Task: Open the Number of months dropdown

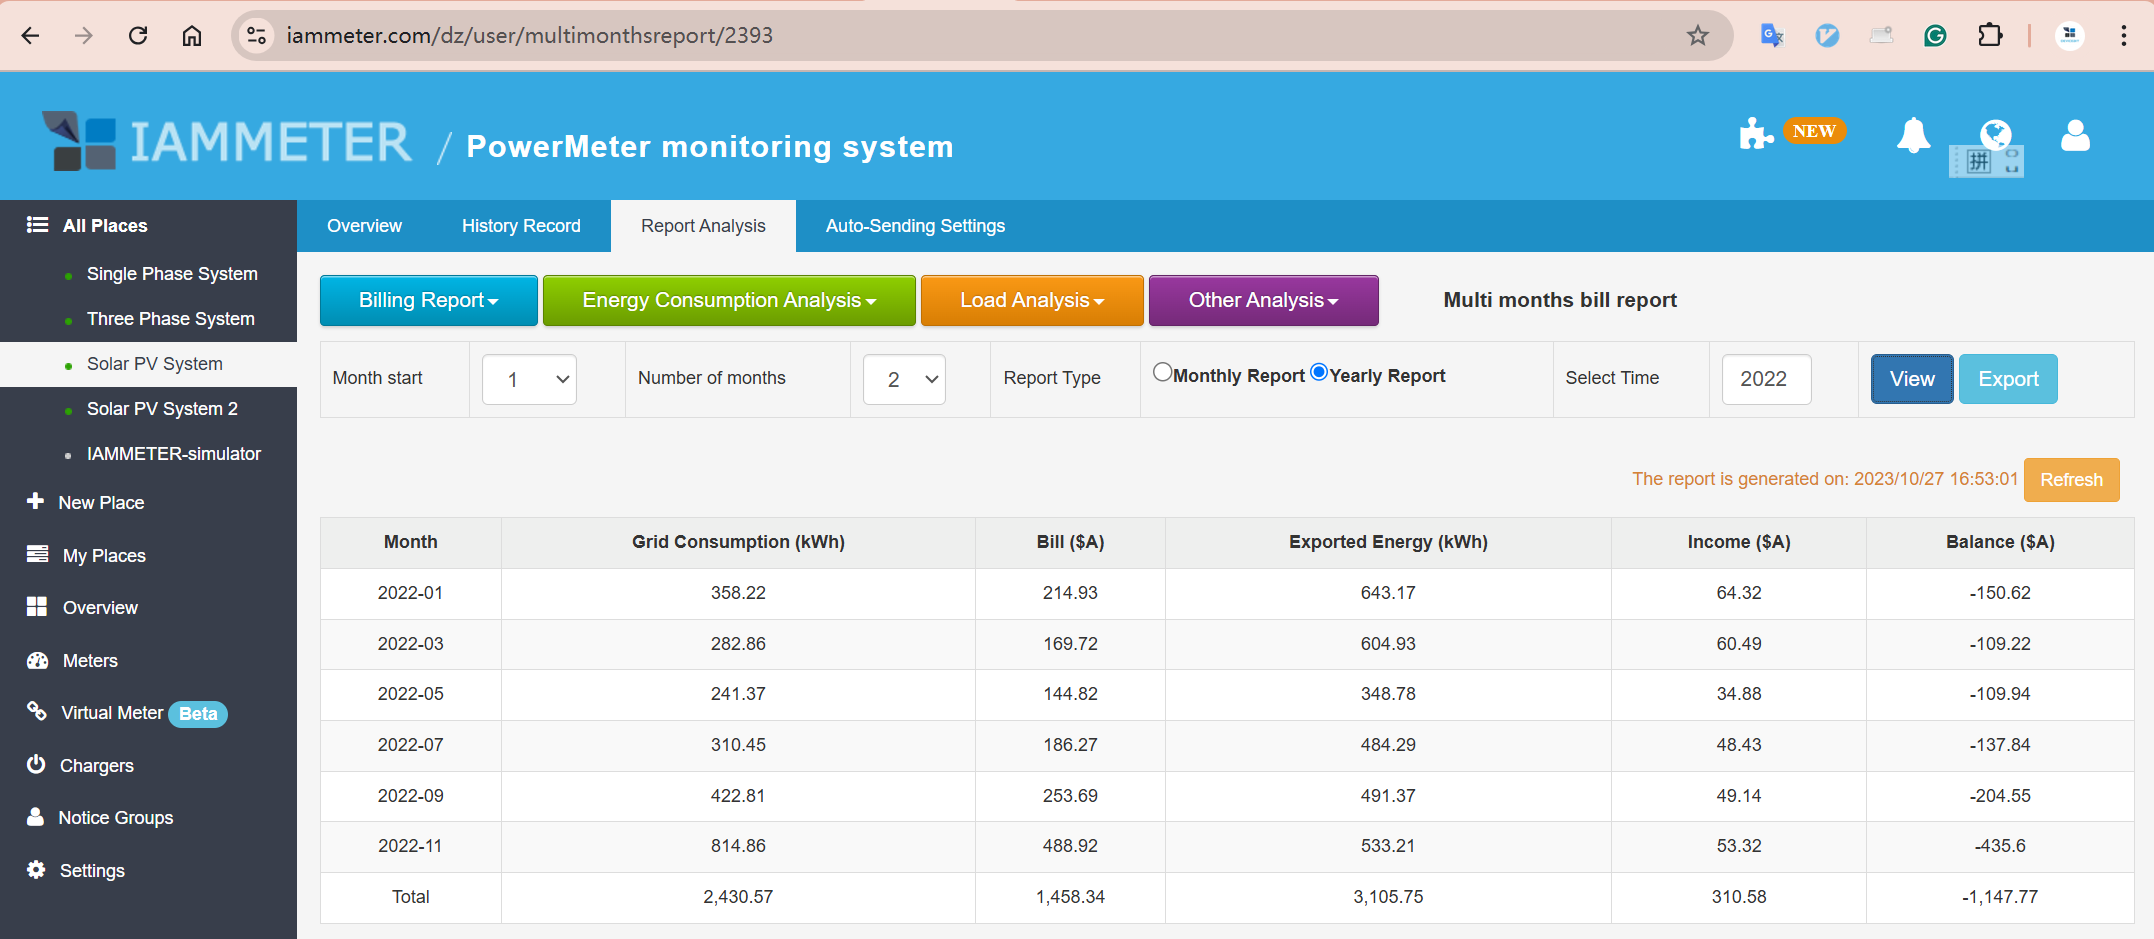Action: coord(904,379)
